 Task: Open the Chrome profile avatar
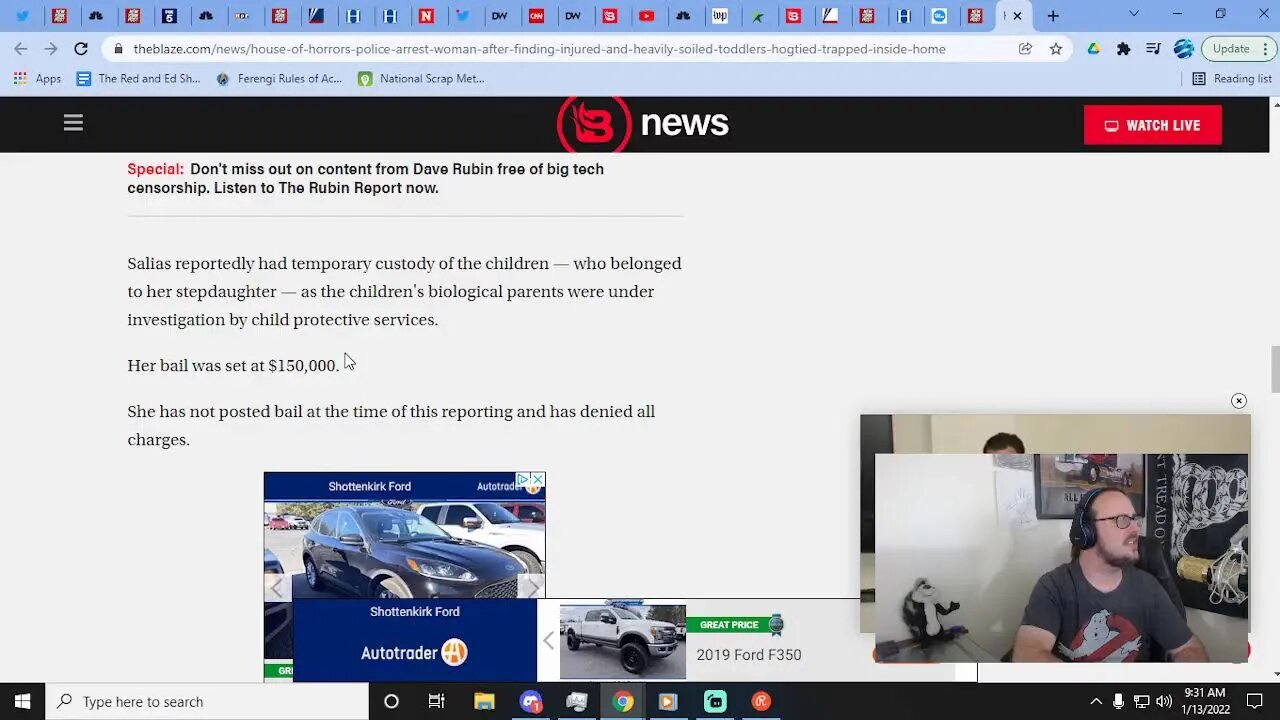click(1184, 49)
